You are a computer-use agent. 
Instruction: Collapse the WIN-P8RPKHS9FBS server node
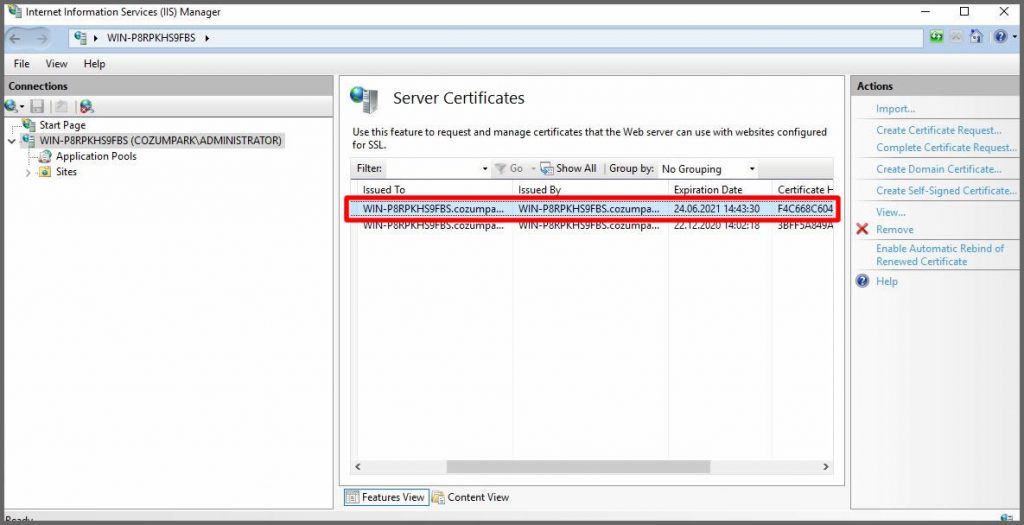point(12,140)
